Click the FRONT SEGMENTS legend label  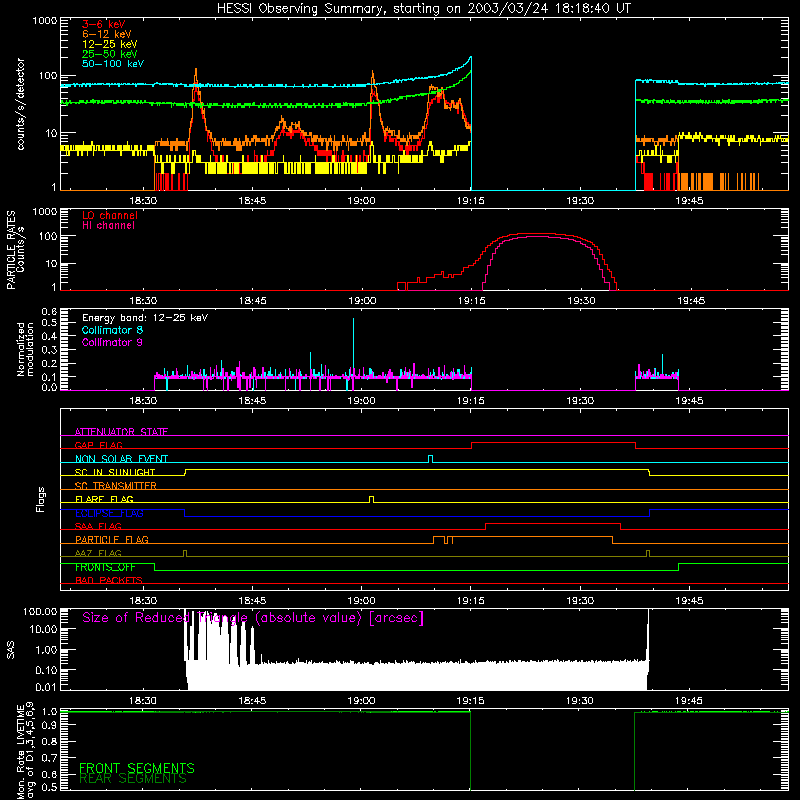[137, 768]
